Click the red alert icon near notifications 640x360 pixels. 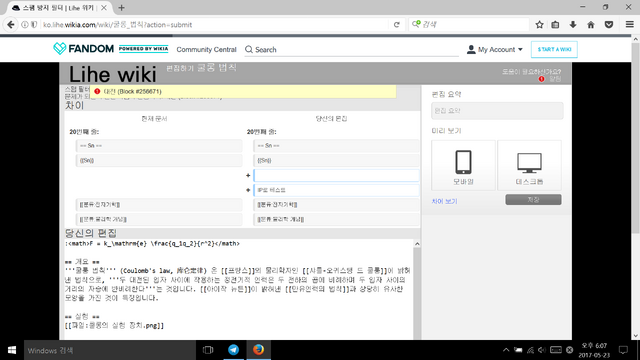click(x=541, y=79)
